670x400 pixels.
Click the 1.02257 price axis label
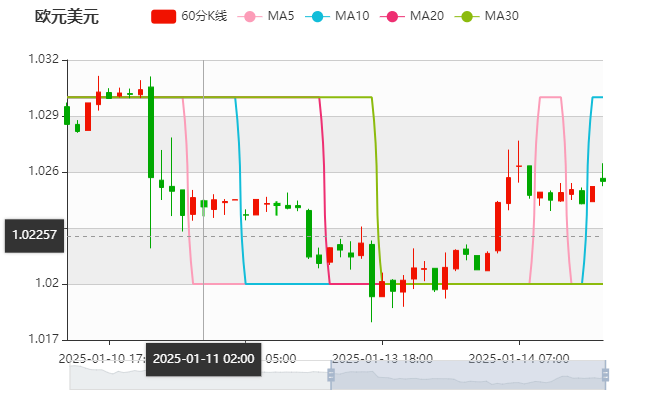click(x=33, y=235)
